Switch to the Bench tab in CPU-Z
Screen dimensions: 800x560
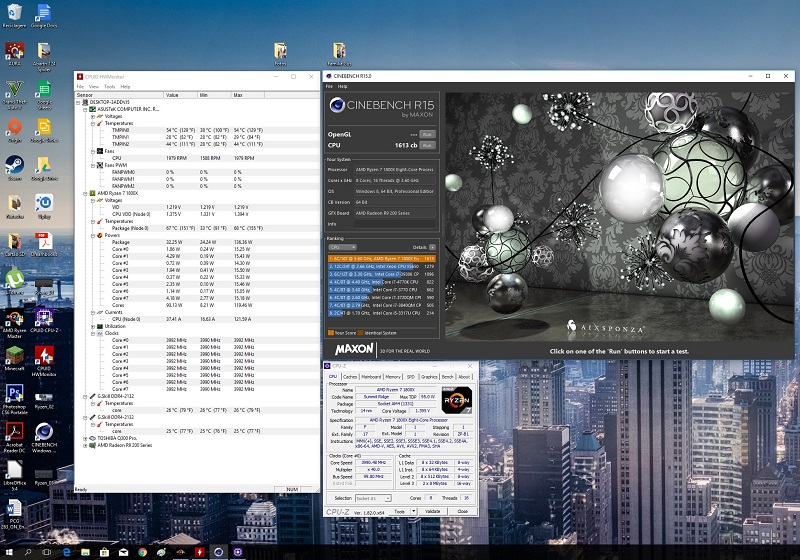pos(447,376)
